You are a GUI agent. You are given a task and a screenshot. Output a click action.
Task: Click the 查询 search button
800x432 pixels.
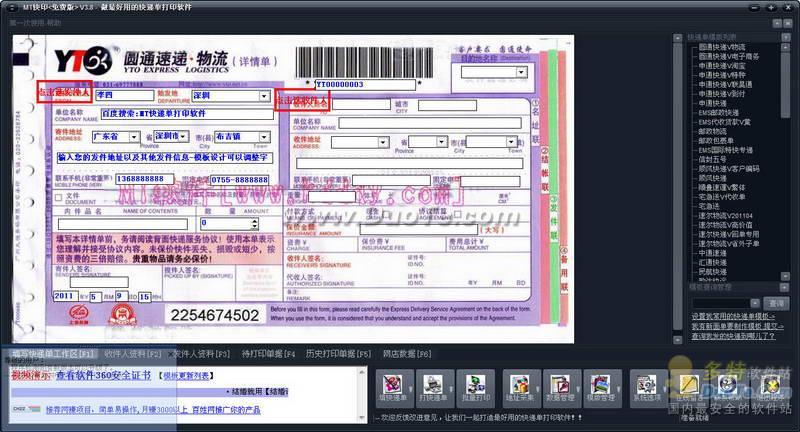[x=777, y=303]
